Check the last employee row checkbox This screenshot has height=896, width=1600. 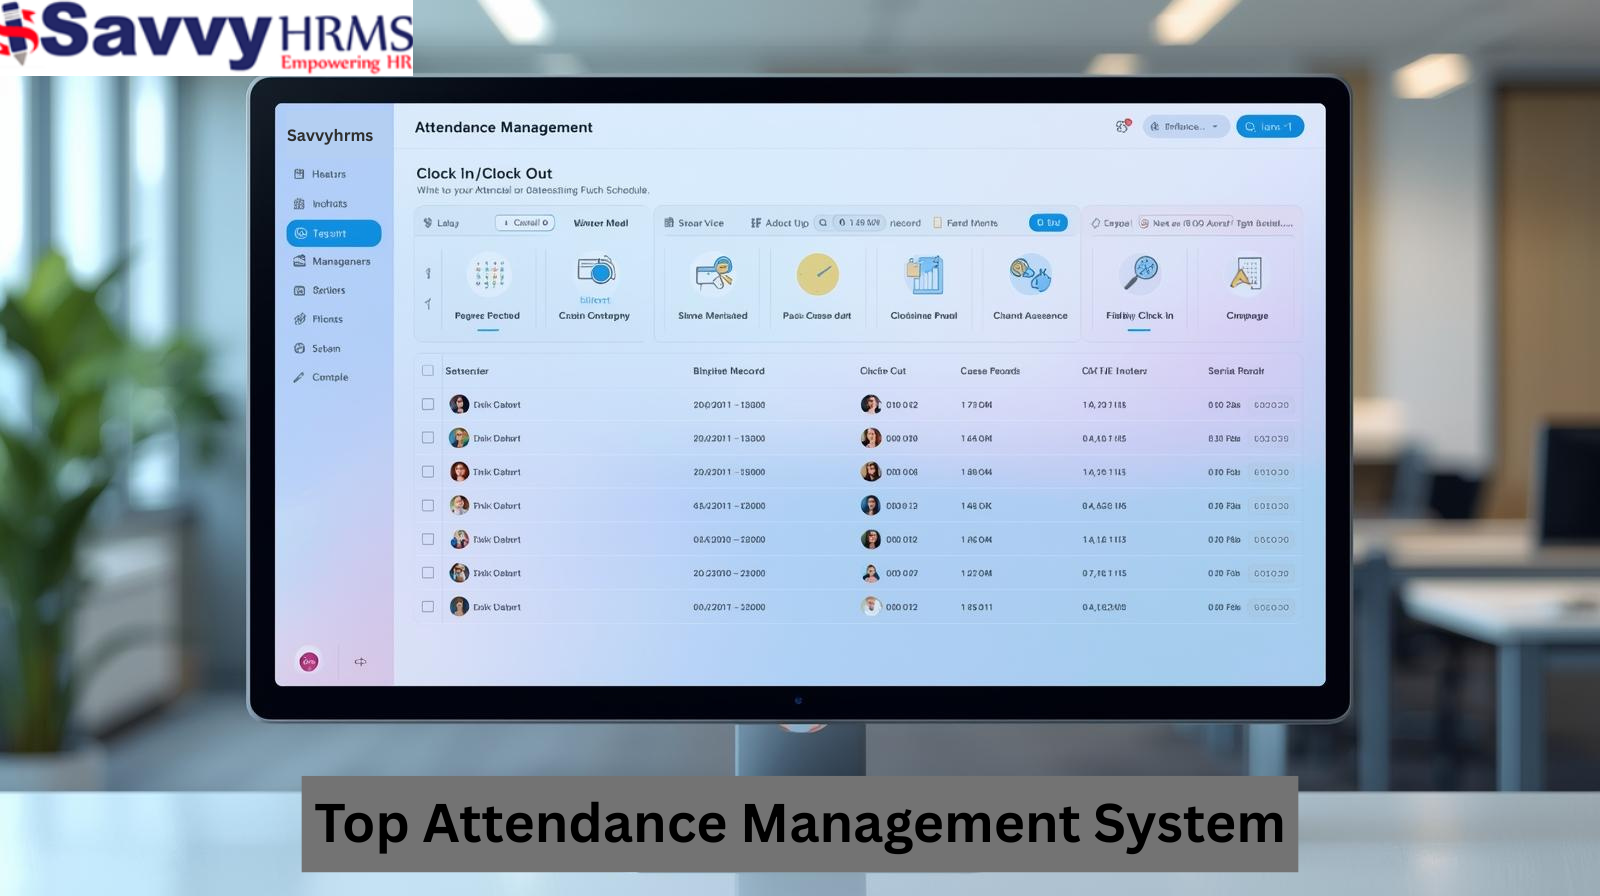coord(428,607)
